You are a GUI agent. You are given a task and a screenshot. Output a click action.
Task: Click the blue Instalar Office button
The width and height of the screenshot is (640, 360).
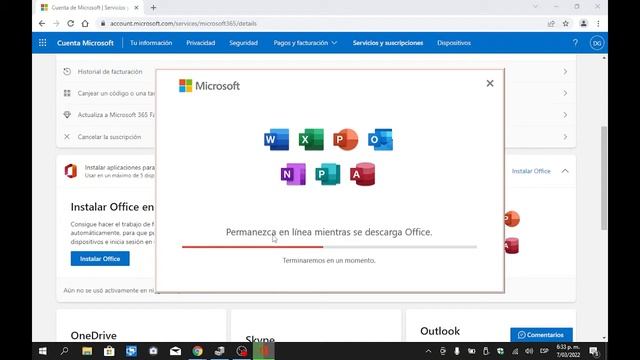100,259
